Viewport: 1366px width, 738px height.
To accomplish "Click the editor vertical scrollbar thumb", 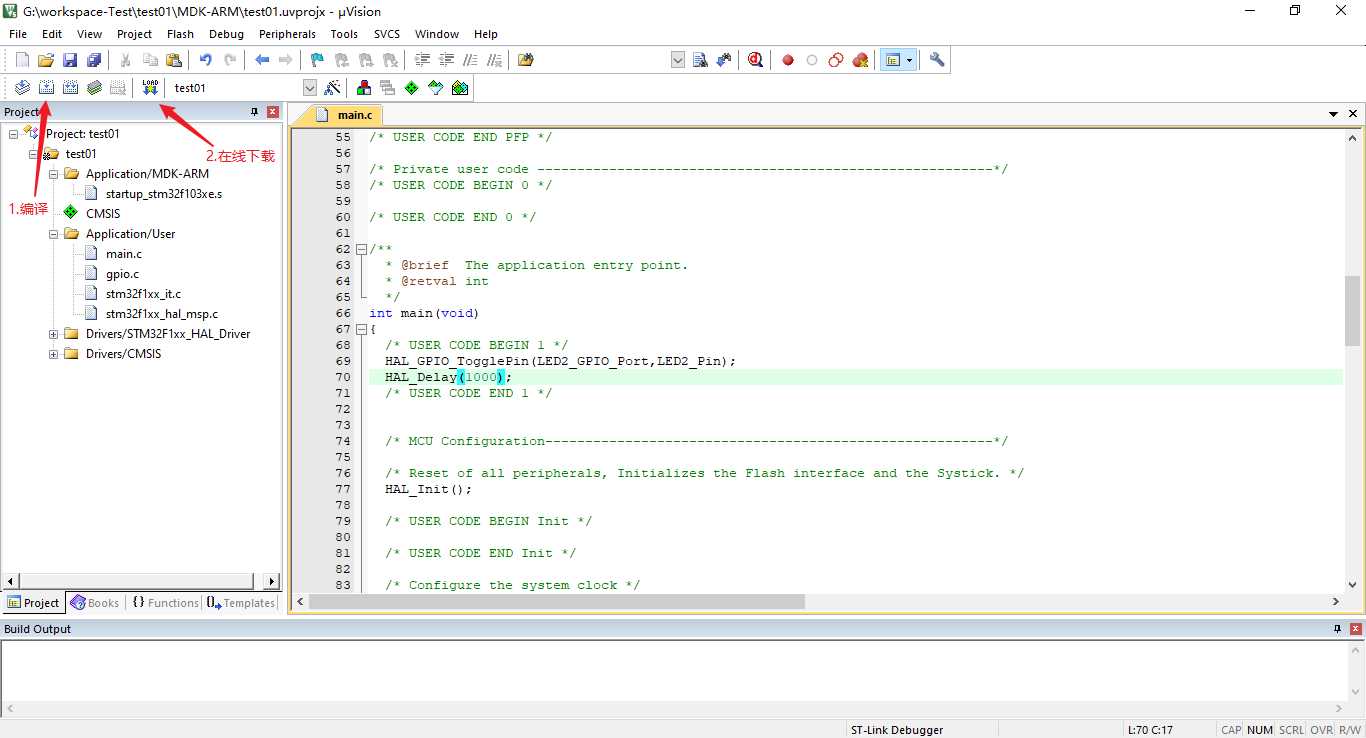I will pyautogui.click(x=1352, y=310).
